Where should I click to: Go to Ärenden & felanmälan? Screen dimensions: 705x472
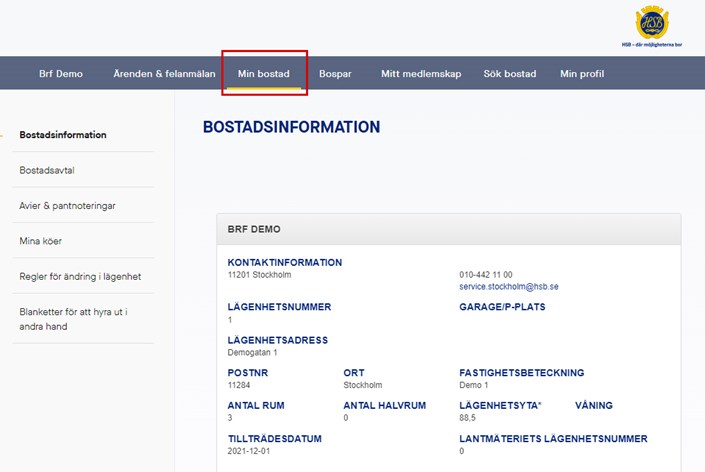point(164,74)
